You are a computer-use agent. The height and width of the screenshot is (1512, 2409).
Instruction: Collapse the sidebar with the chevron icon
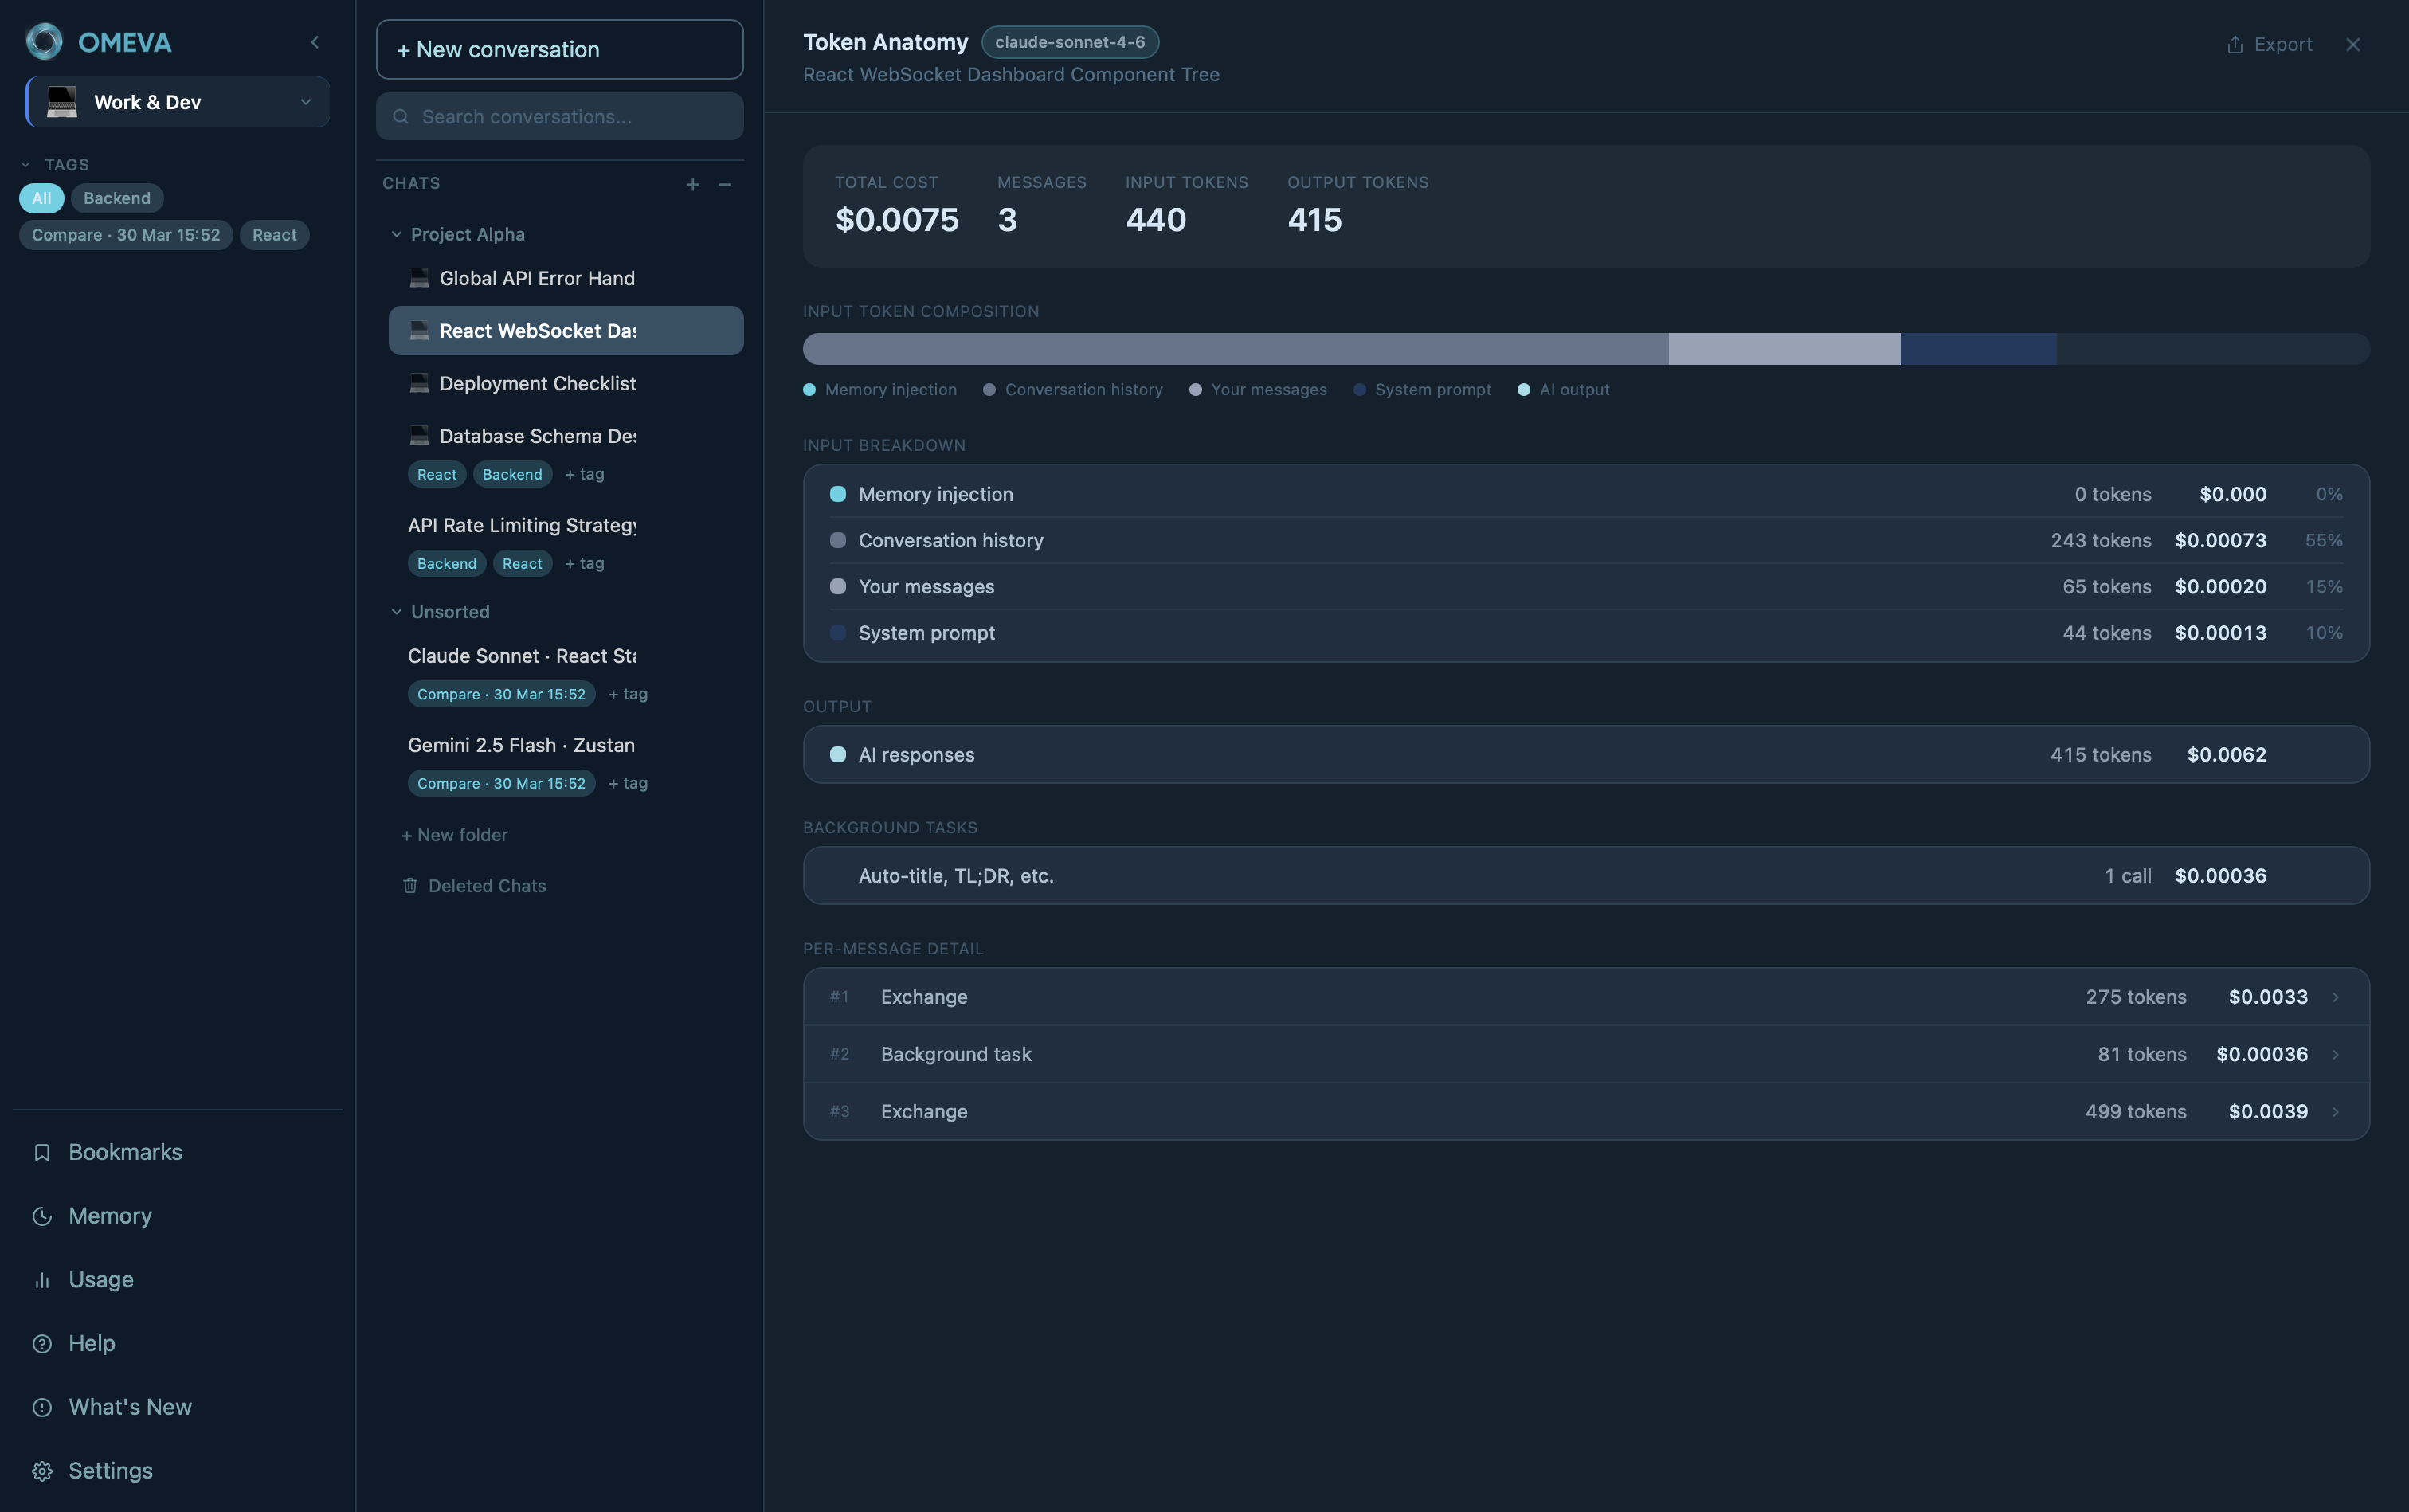point(315,42)
